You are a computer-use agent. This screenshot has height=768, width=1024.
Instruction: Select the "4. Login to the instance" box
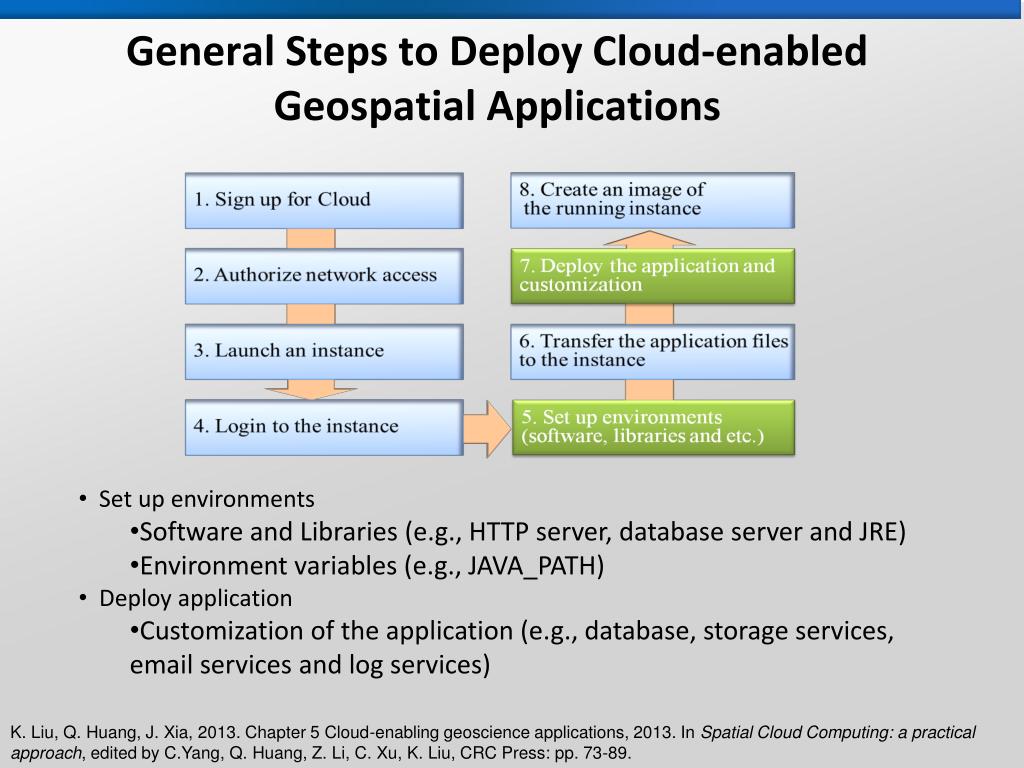point(324,427)
